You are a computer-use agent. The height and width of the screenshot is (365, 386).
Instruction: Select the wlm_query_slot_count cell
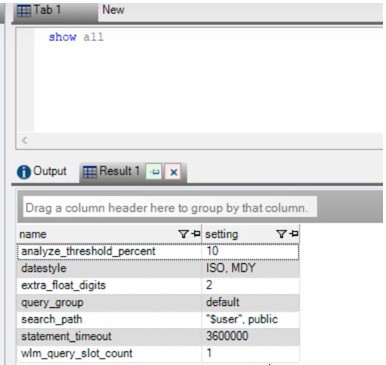109,354
